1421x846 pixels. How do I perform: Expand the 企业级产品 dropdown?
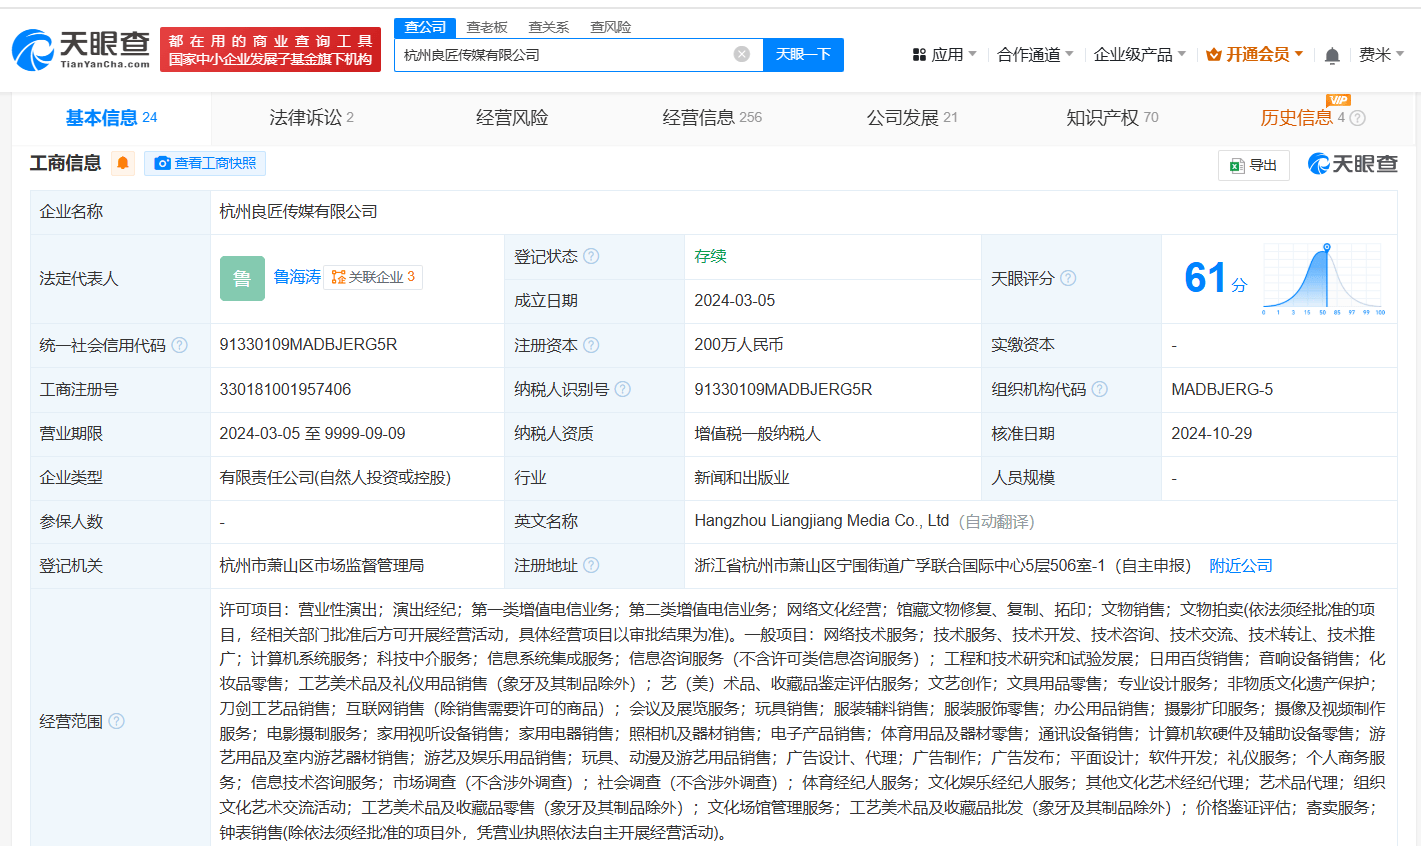pos(1139,54)
